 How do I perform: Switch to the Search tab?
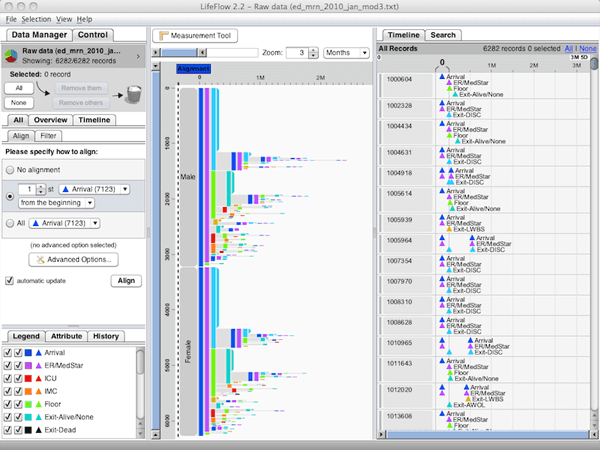[x=443, y=35]
